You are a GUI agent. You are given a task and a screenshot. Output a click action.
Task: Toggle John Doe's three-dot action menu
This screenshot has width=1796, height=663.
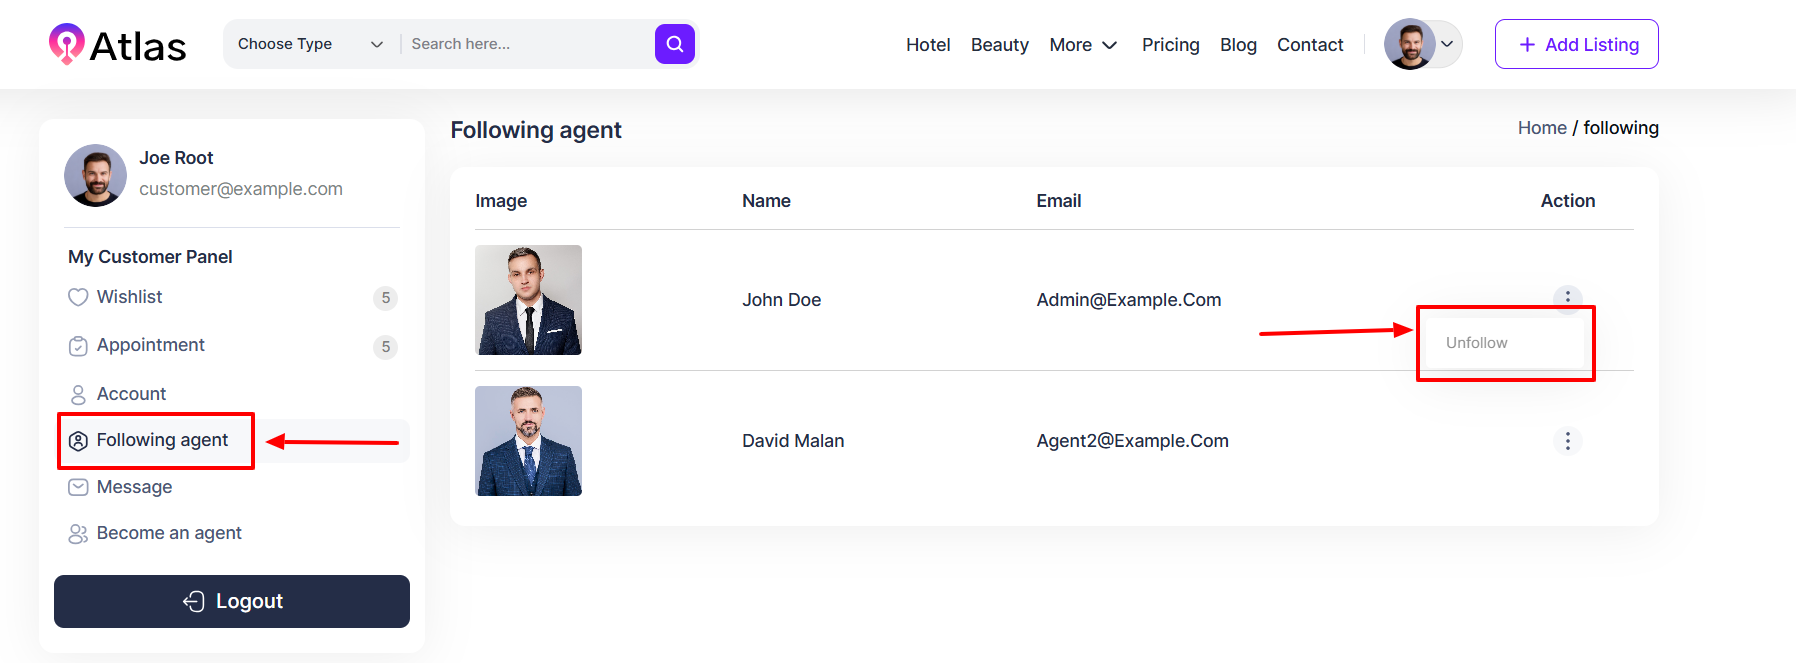(x=1567, y=296)
